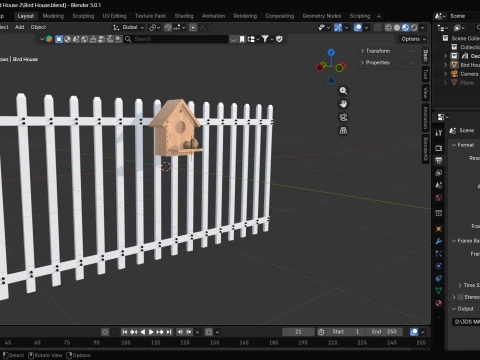Add new workspace with plus button
This screenshot has width=480, height=360.
pos(379,16)
